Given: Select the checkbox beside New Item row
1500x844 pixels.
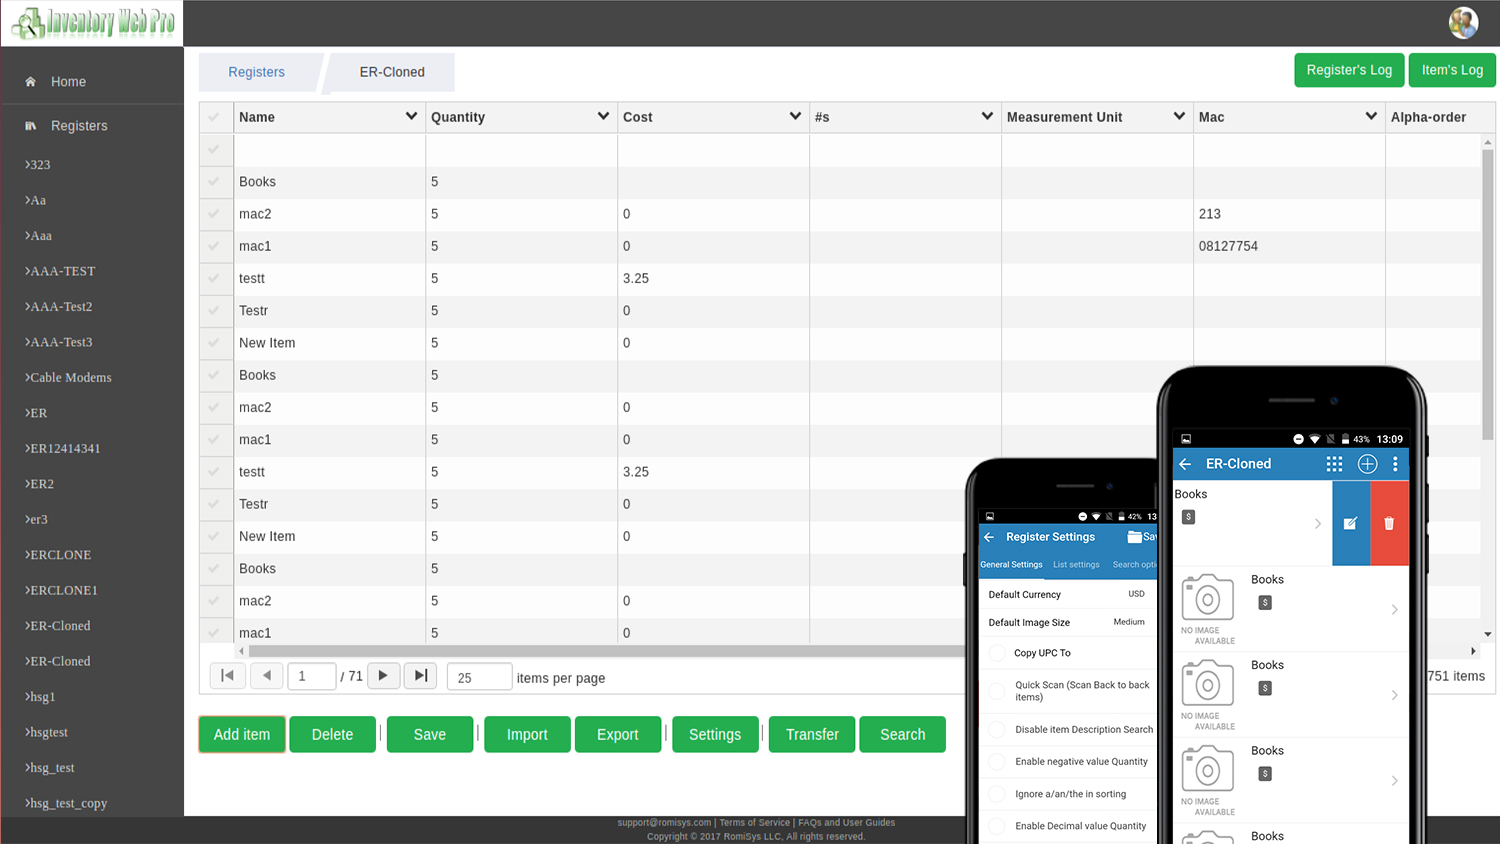Looking at the screenshot, I should tap(214, 343).
